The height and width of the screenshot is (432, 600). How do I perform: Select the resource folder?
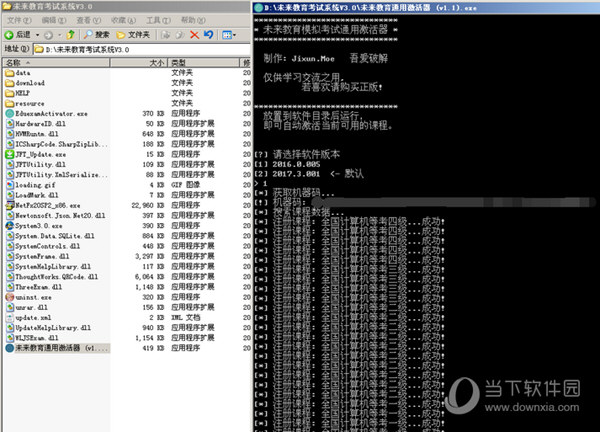pyautogui.click(x=30, y=103)
